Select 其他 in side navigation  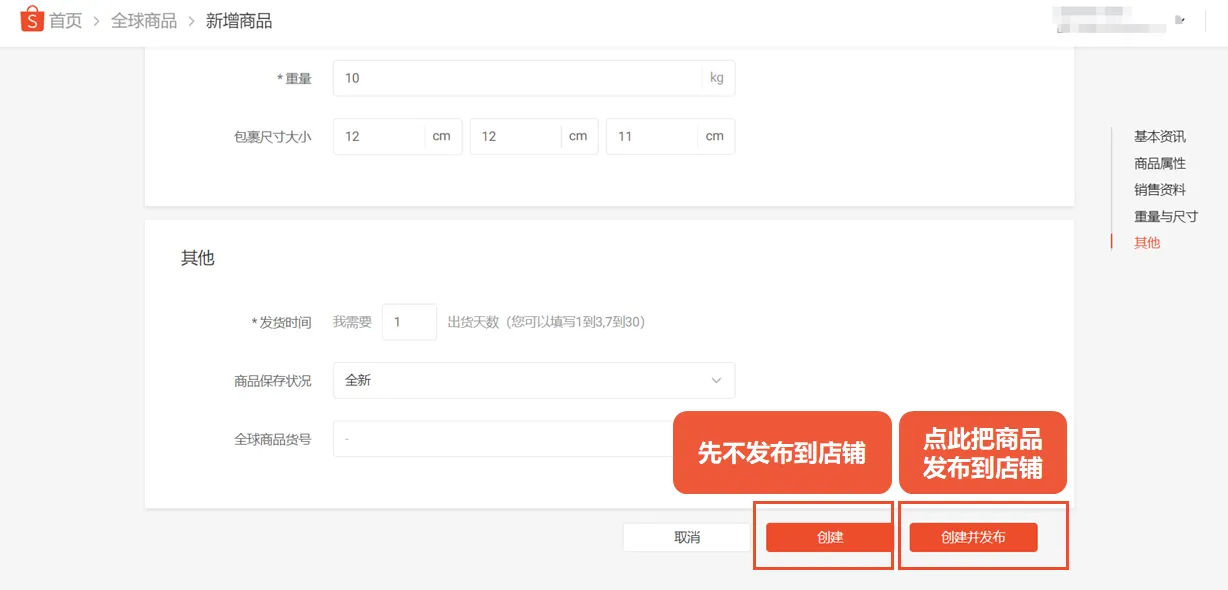(1147, 243)
